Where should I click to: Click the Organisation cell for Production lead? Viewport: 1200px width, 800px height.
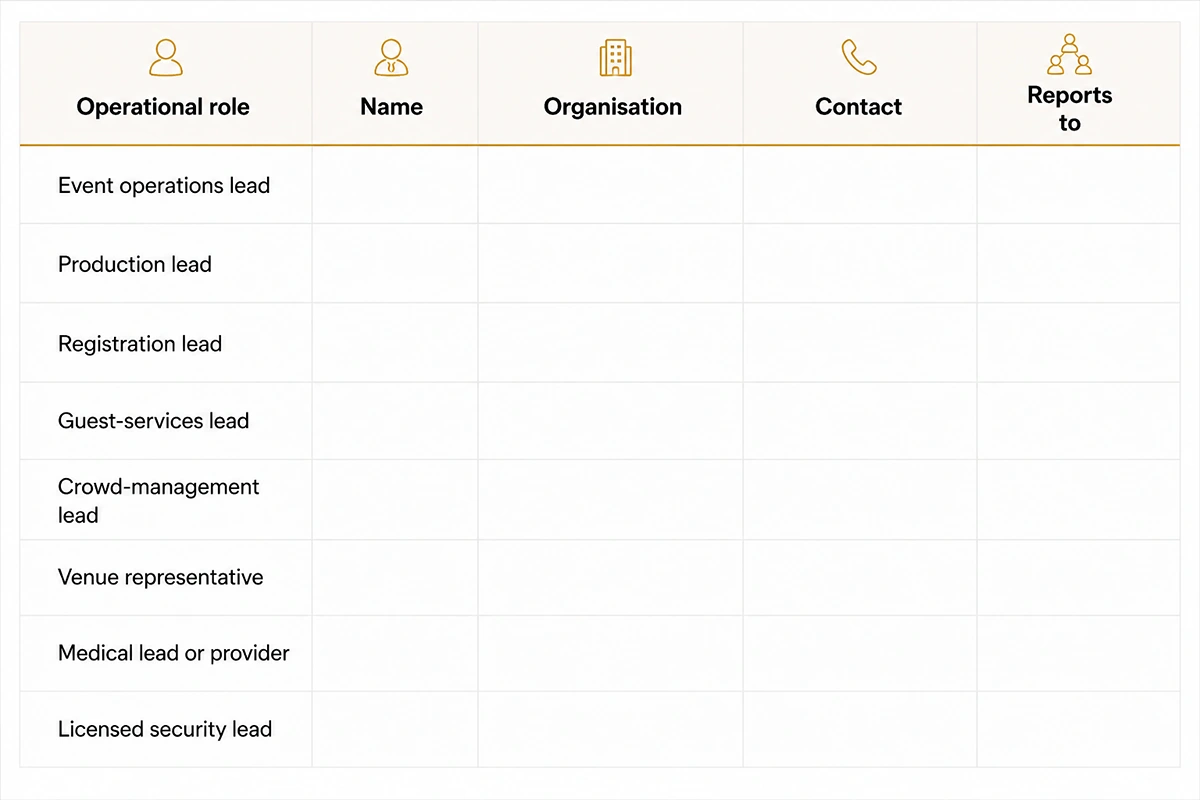pos(611,264)
